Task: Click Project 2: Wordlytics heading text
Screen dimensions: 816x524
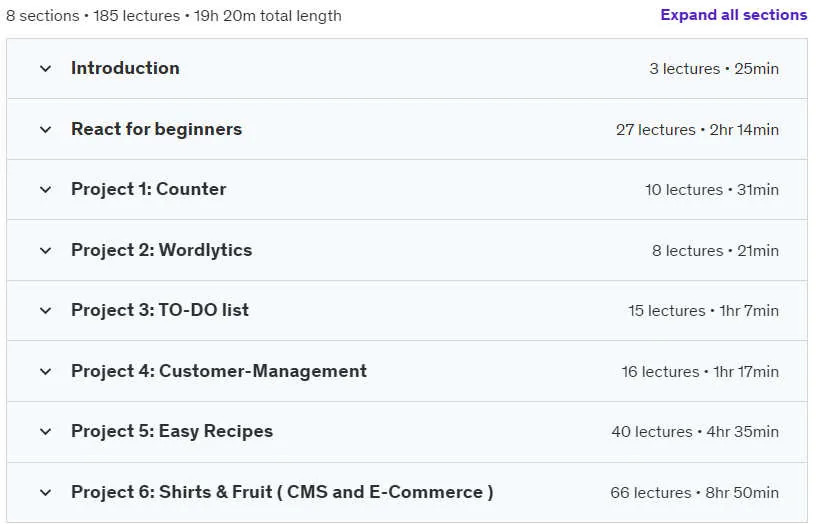Action: 162,250
